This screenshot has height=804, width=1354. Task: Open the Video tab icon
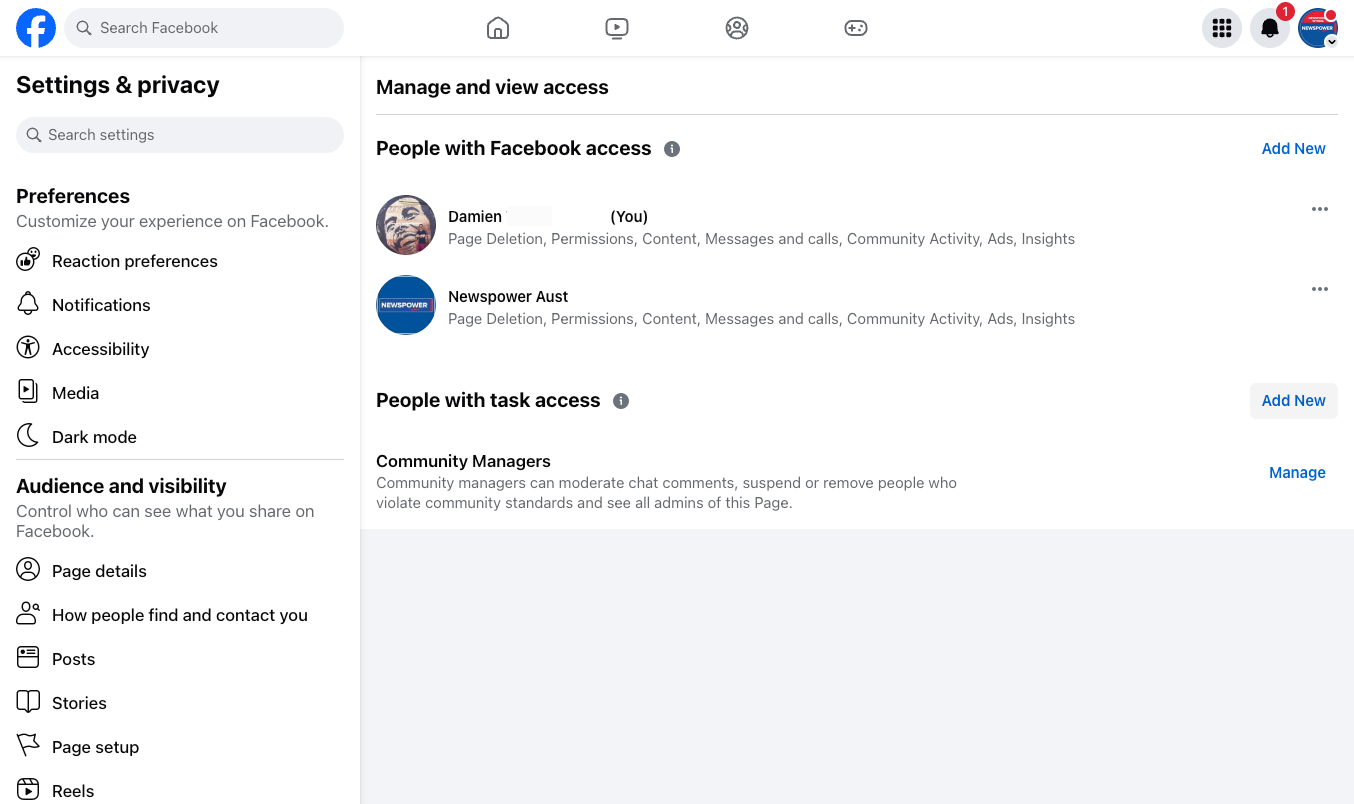(617, 28)
